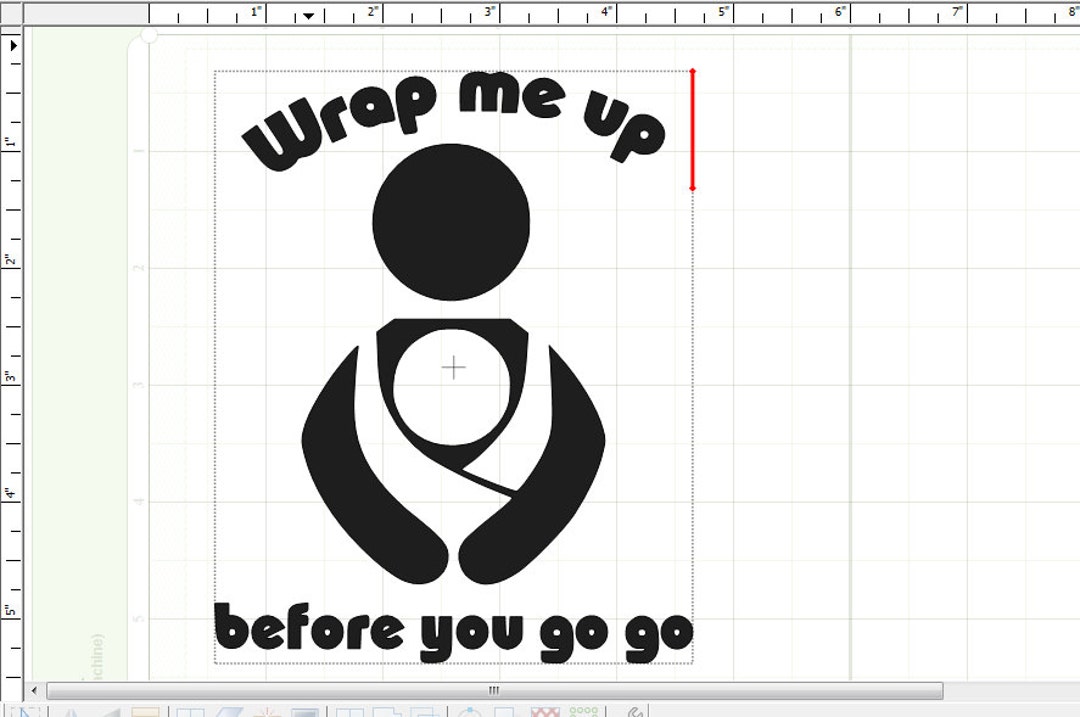The height and width of the screenshot is (717, 1080).
Task: Click the red vertical measurement marker
Action: [692, 128]
